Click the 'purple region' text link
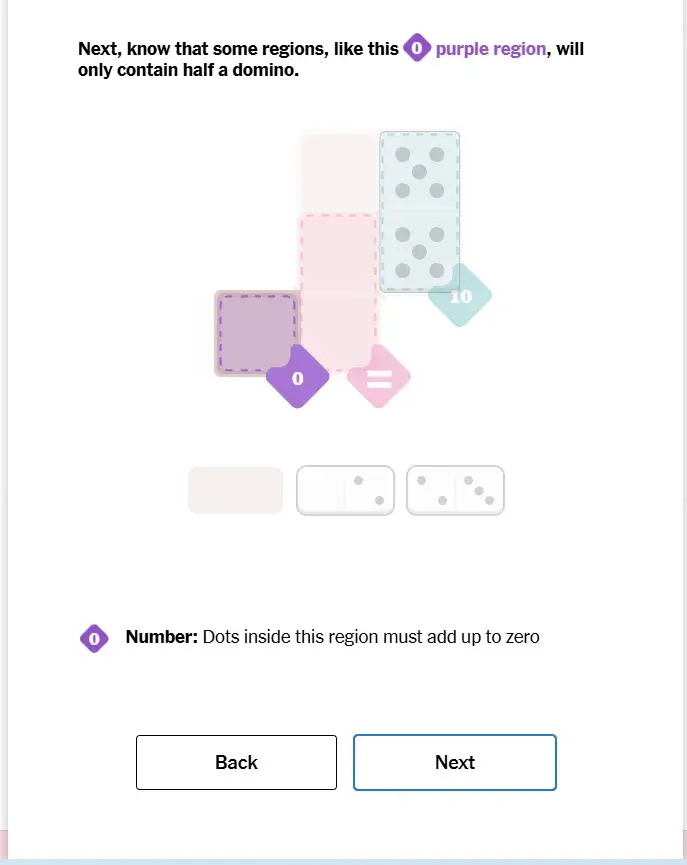The height and width of the screenshot is (865, 687). [491, 49]
